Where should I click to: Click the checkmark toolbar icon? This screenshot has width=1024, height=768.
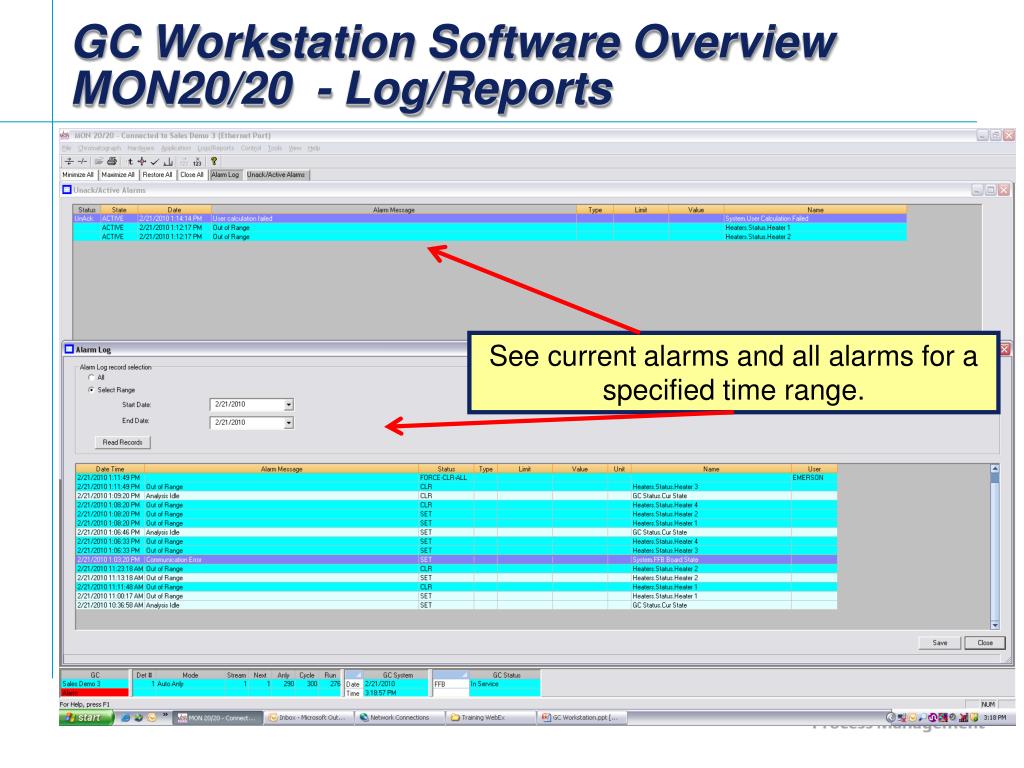(155, 161)
